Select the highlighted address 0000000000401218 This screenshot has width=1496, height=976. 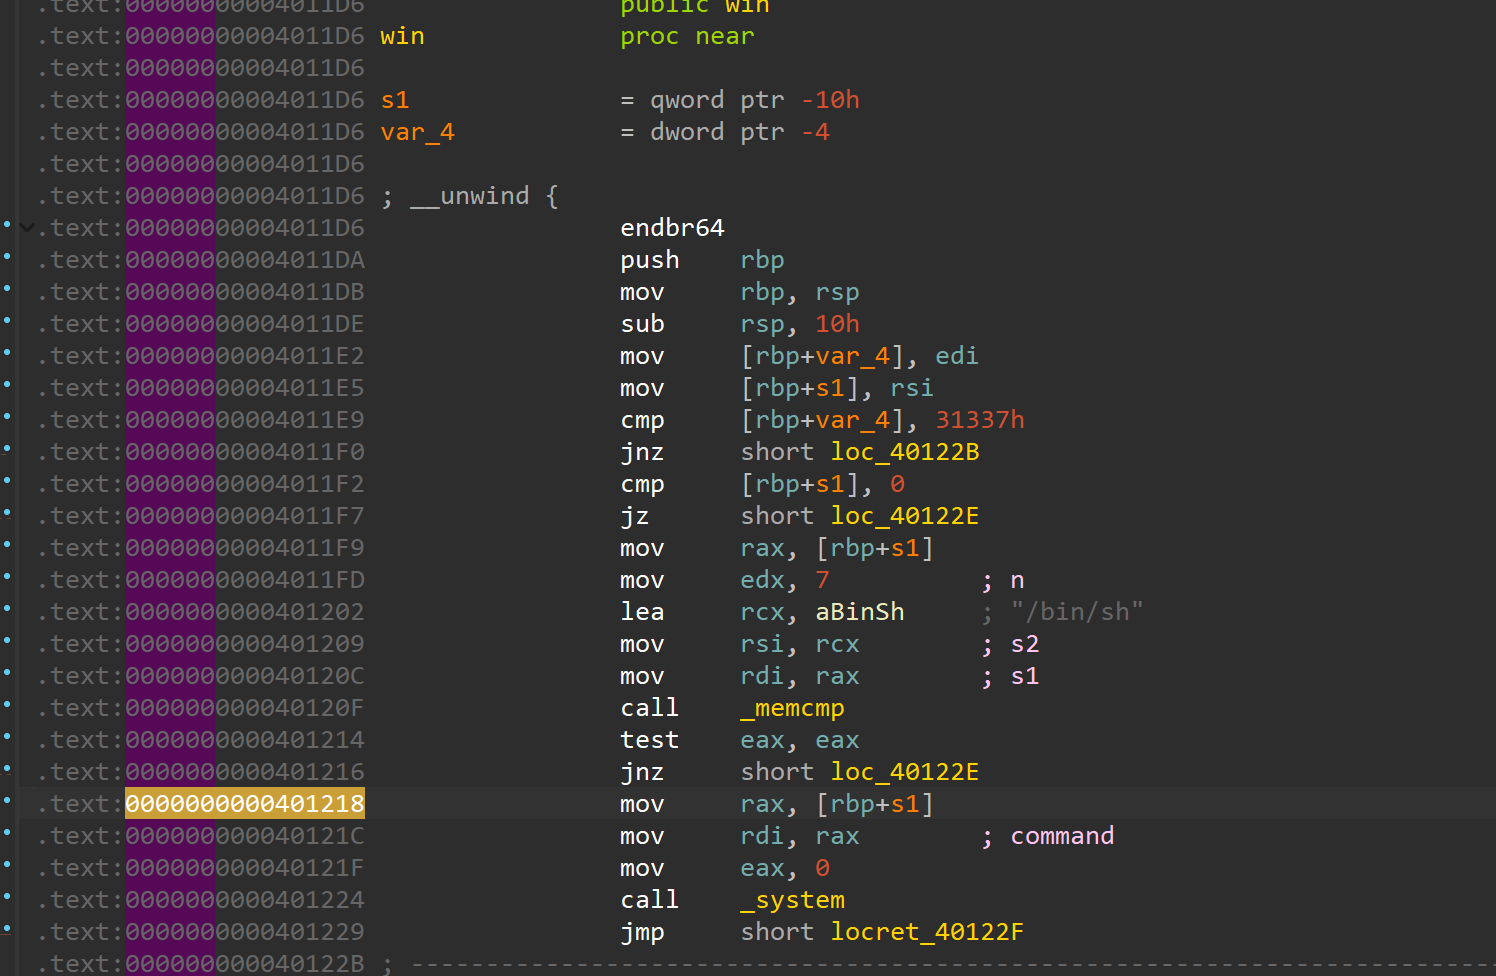(244, 804)
